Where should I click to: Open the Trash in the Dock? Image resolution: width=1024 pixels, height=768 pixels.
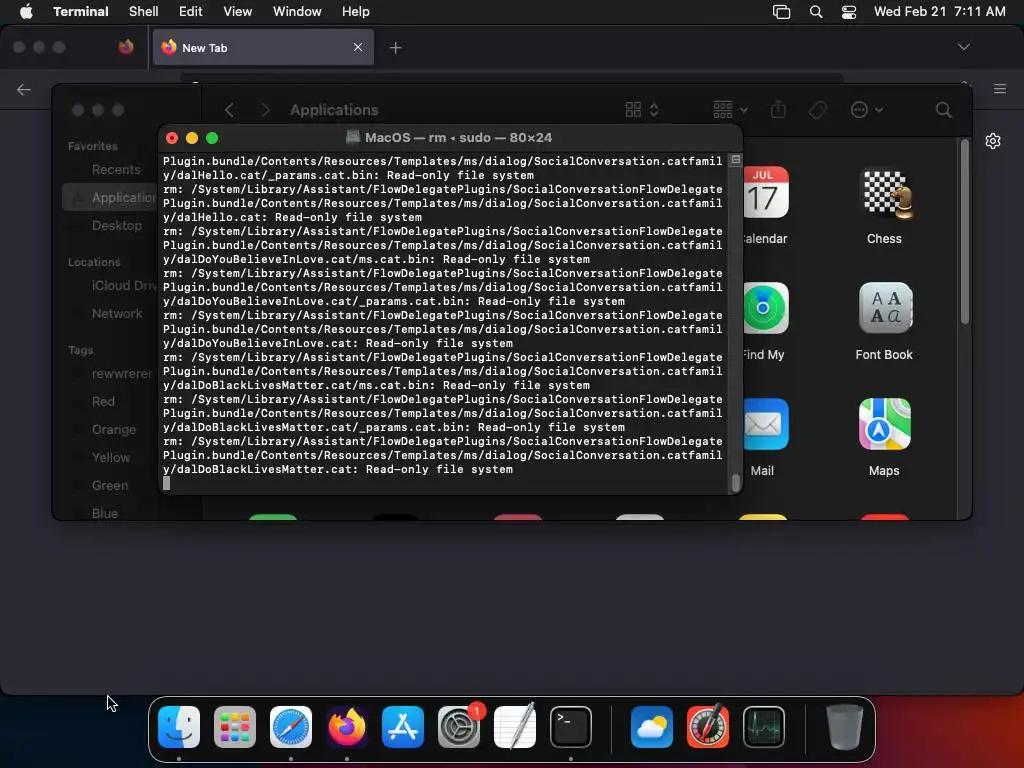point(844,727)
